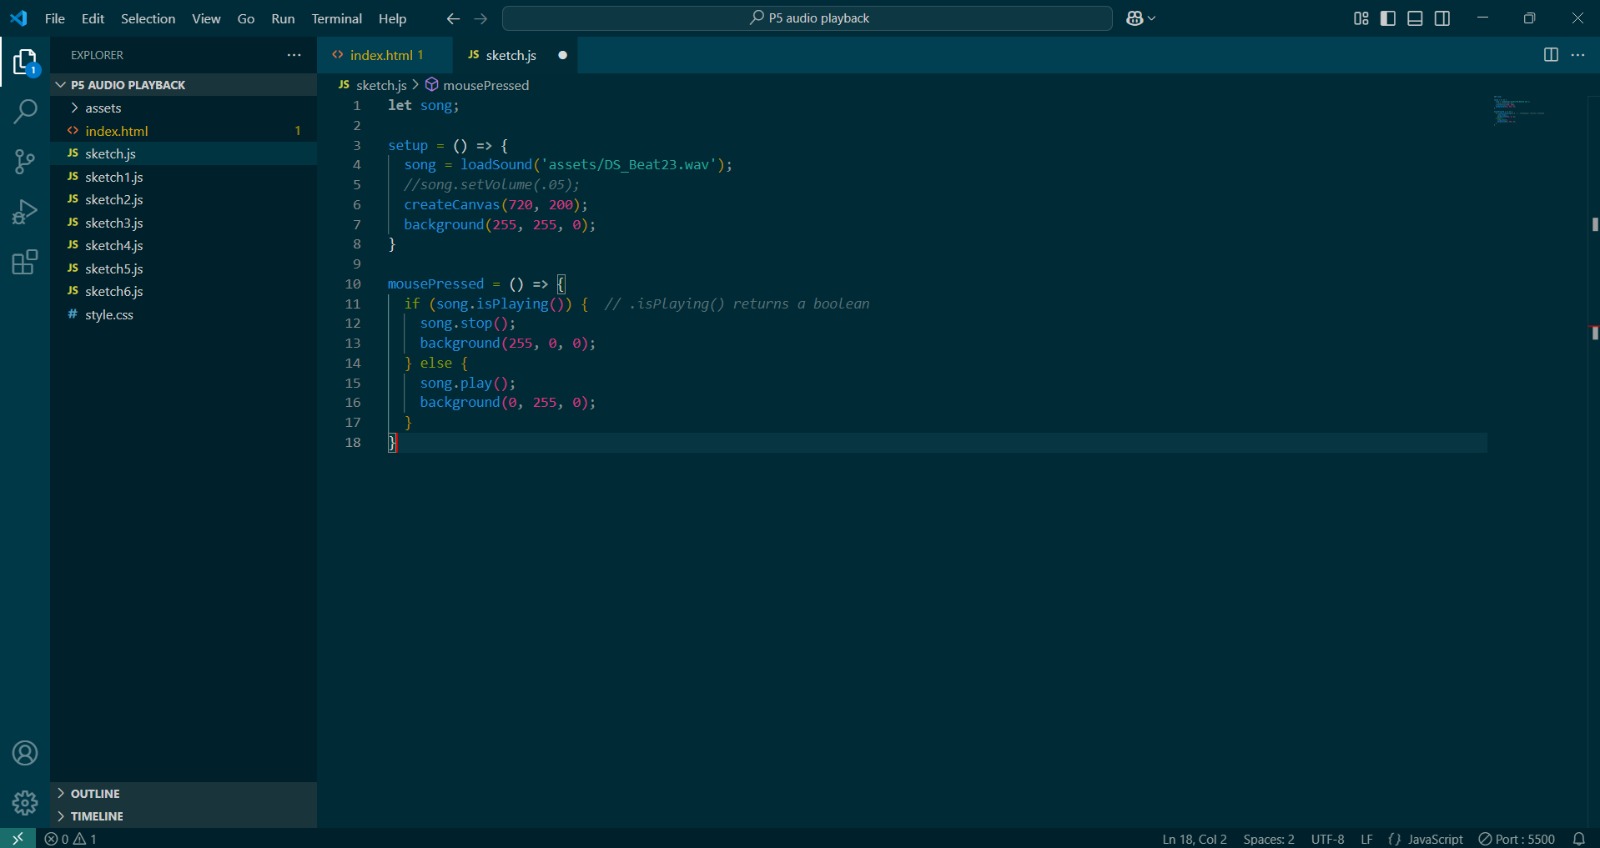The height and width of the screenshot is (848, 1600).
Task: Open the notifications bell in status bar
Action: pyautogui.click(x=1579, y=839)
